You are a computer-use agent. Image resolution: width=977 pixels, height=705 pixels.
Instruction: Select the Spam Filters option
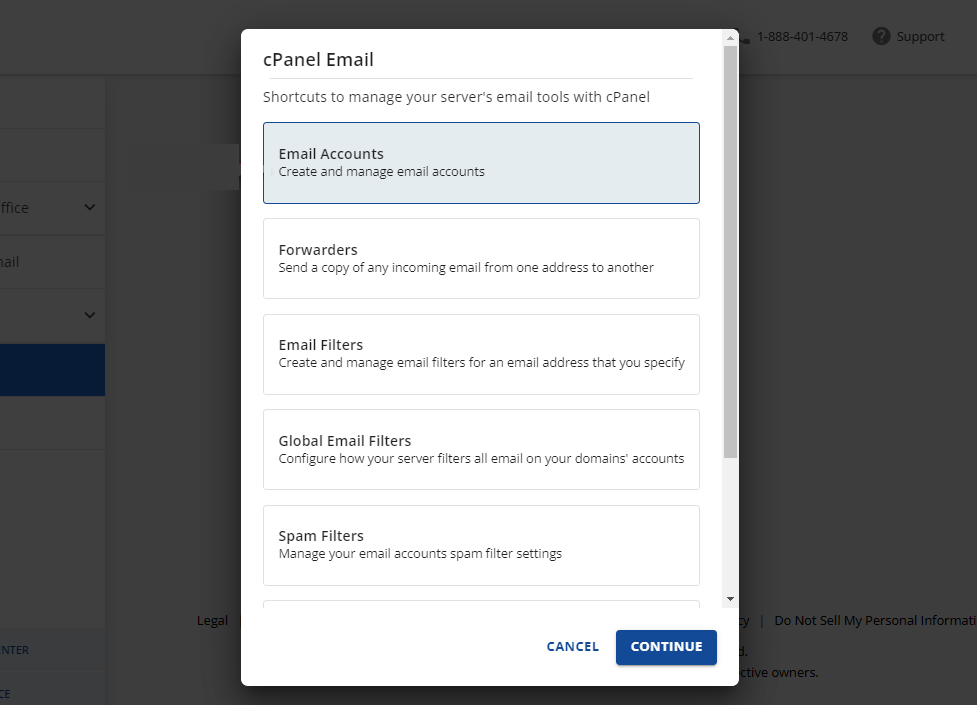481,544
